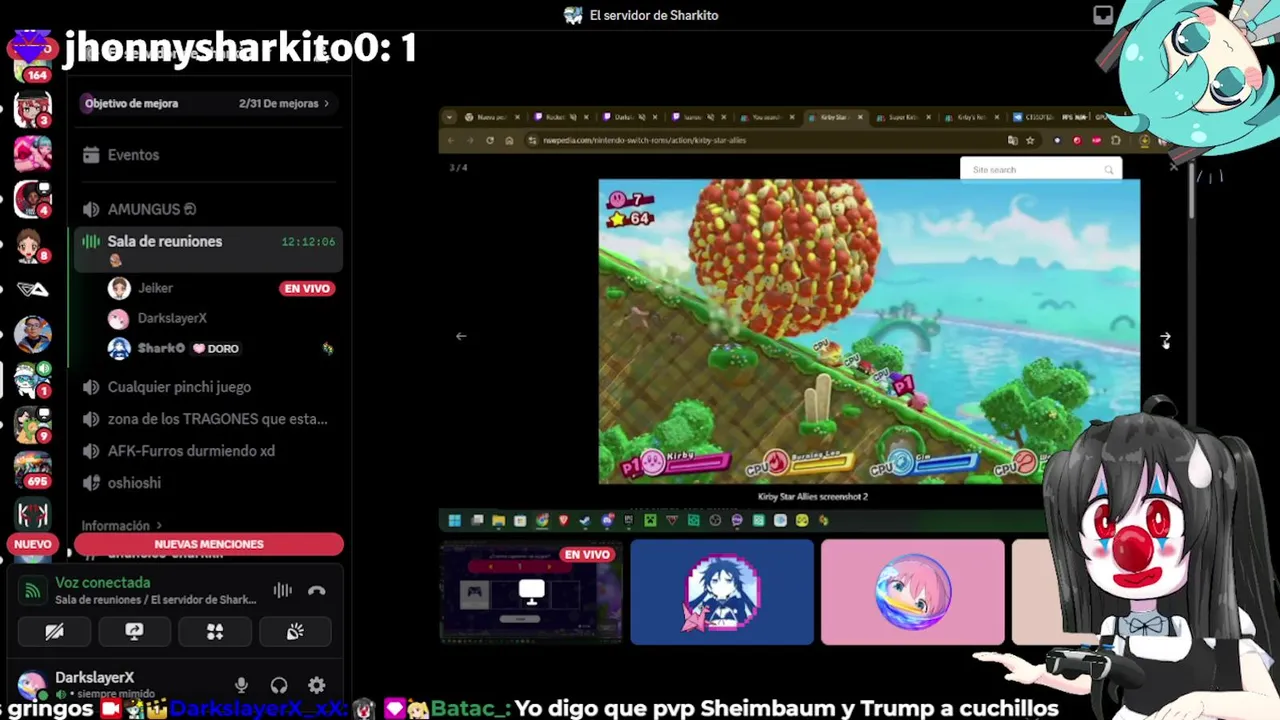Screen dimensions: 1280x720
Task: Click the Eventos calendar icon
Action: 91,155
